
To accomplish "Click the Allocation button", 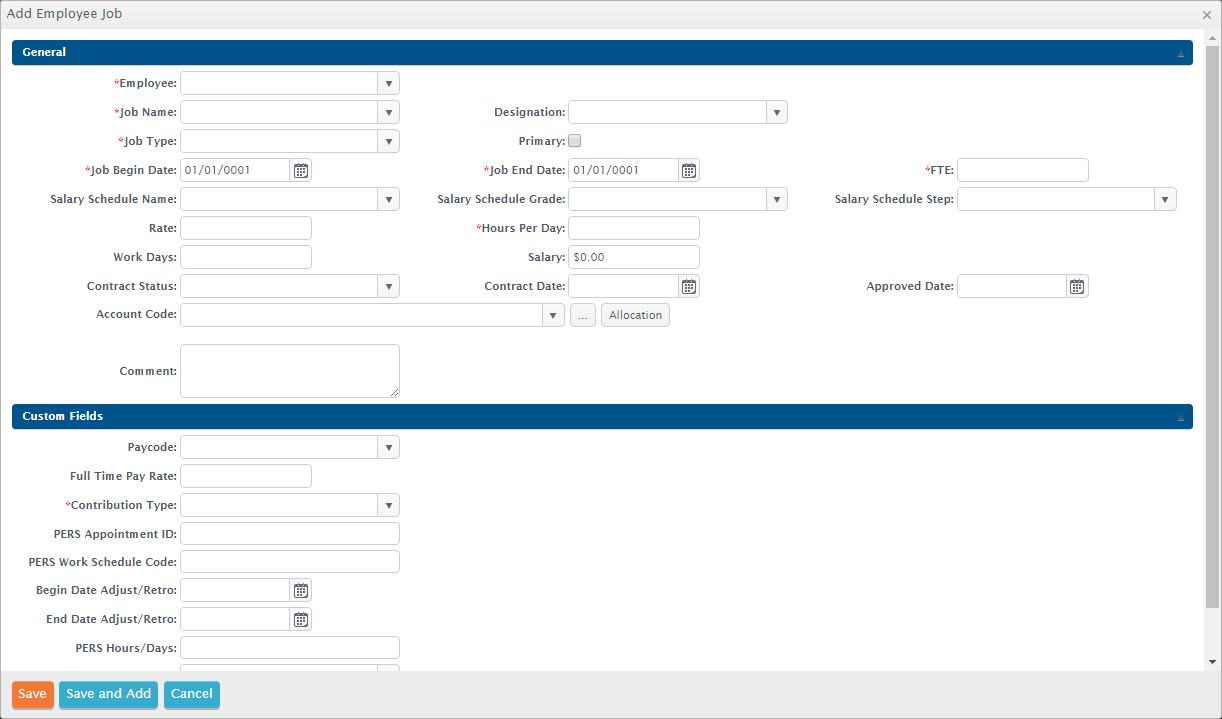I will click(635, 315).
